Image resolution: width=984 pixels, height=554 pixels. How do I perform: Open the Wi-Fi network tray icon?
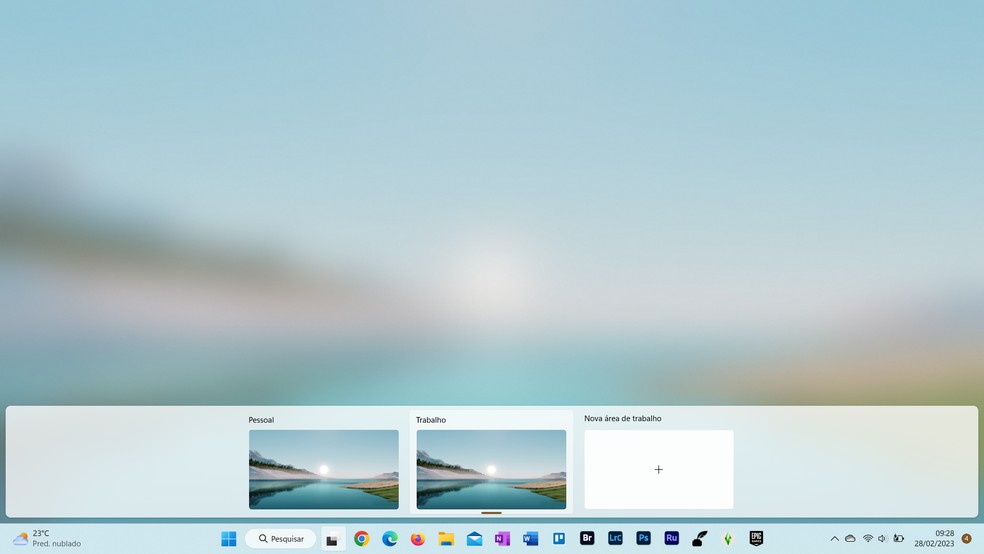click(868, 538)
